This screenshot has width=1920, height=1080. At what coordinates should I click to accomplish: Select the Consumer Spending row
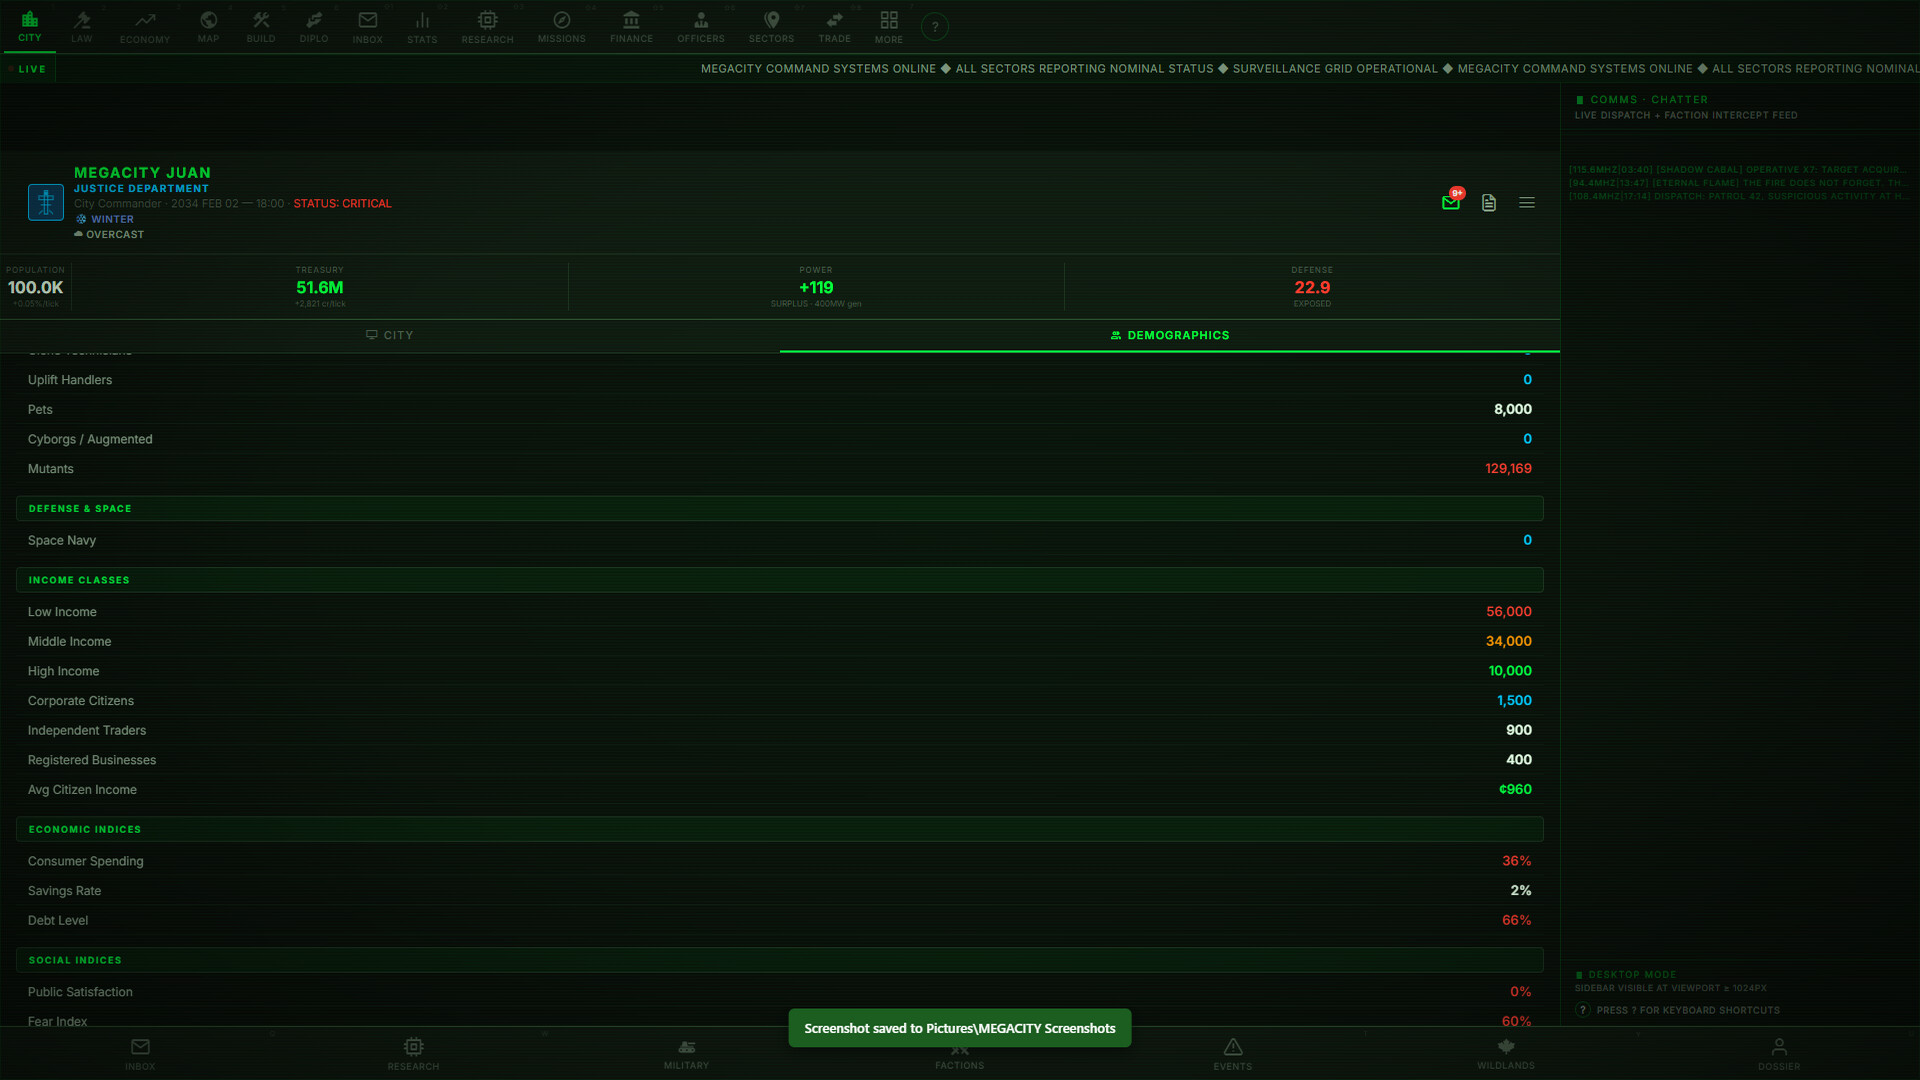[x=780, y=861]
